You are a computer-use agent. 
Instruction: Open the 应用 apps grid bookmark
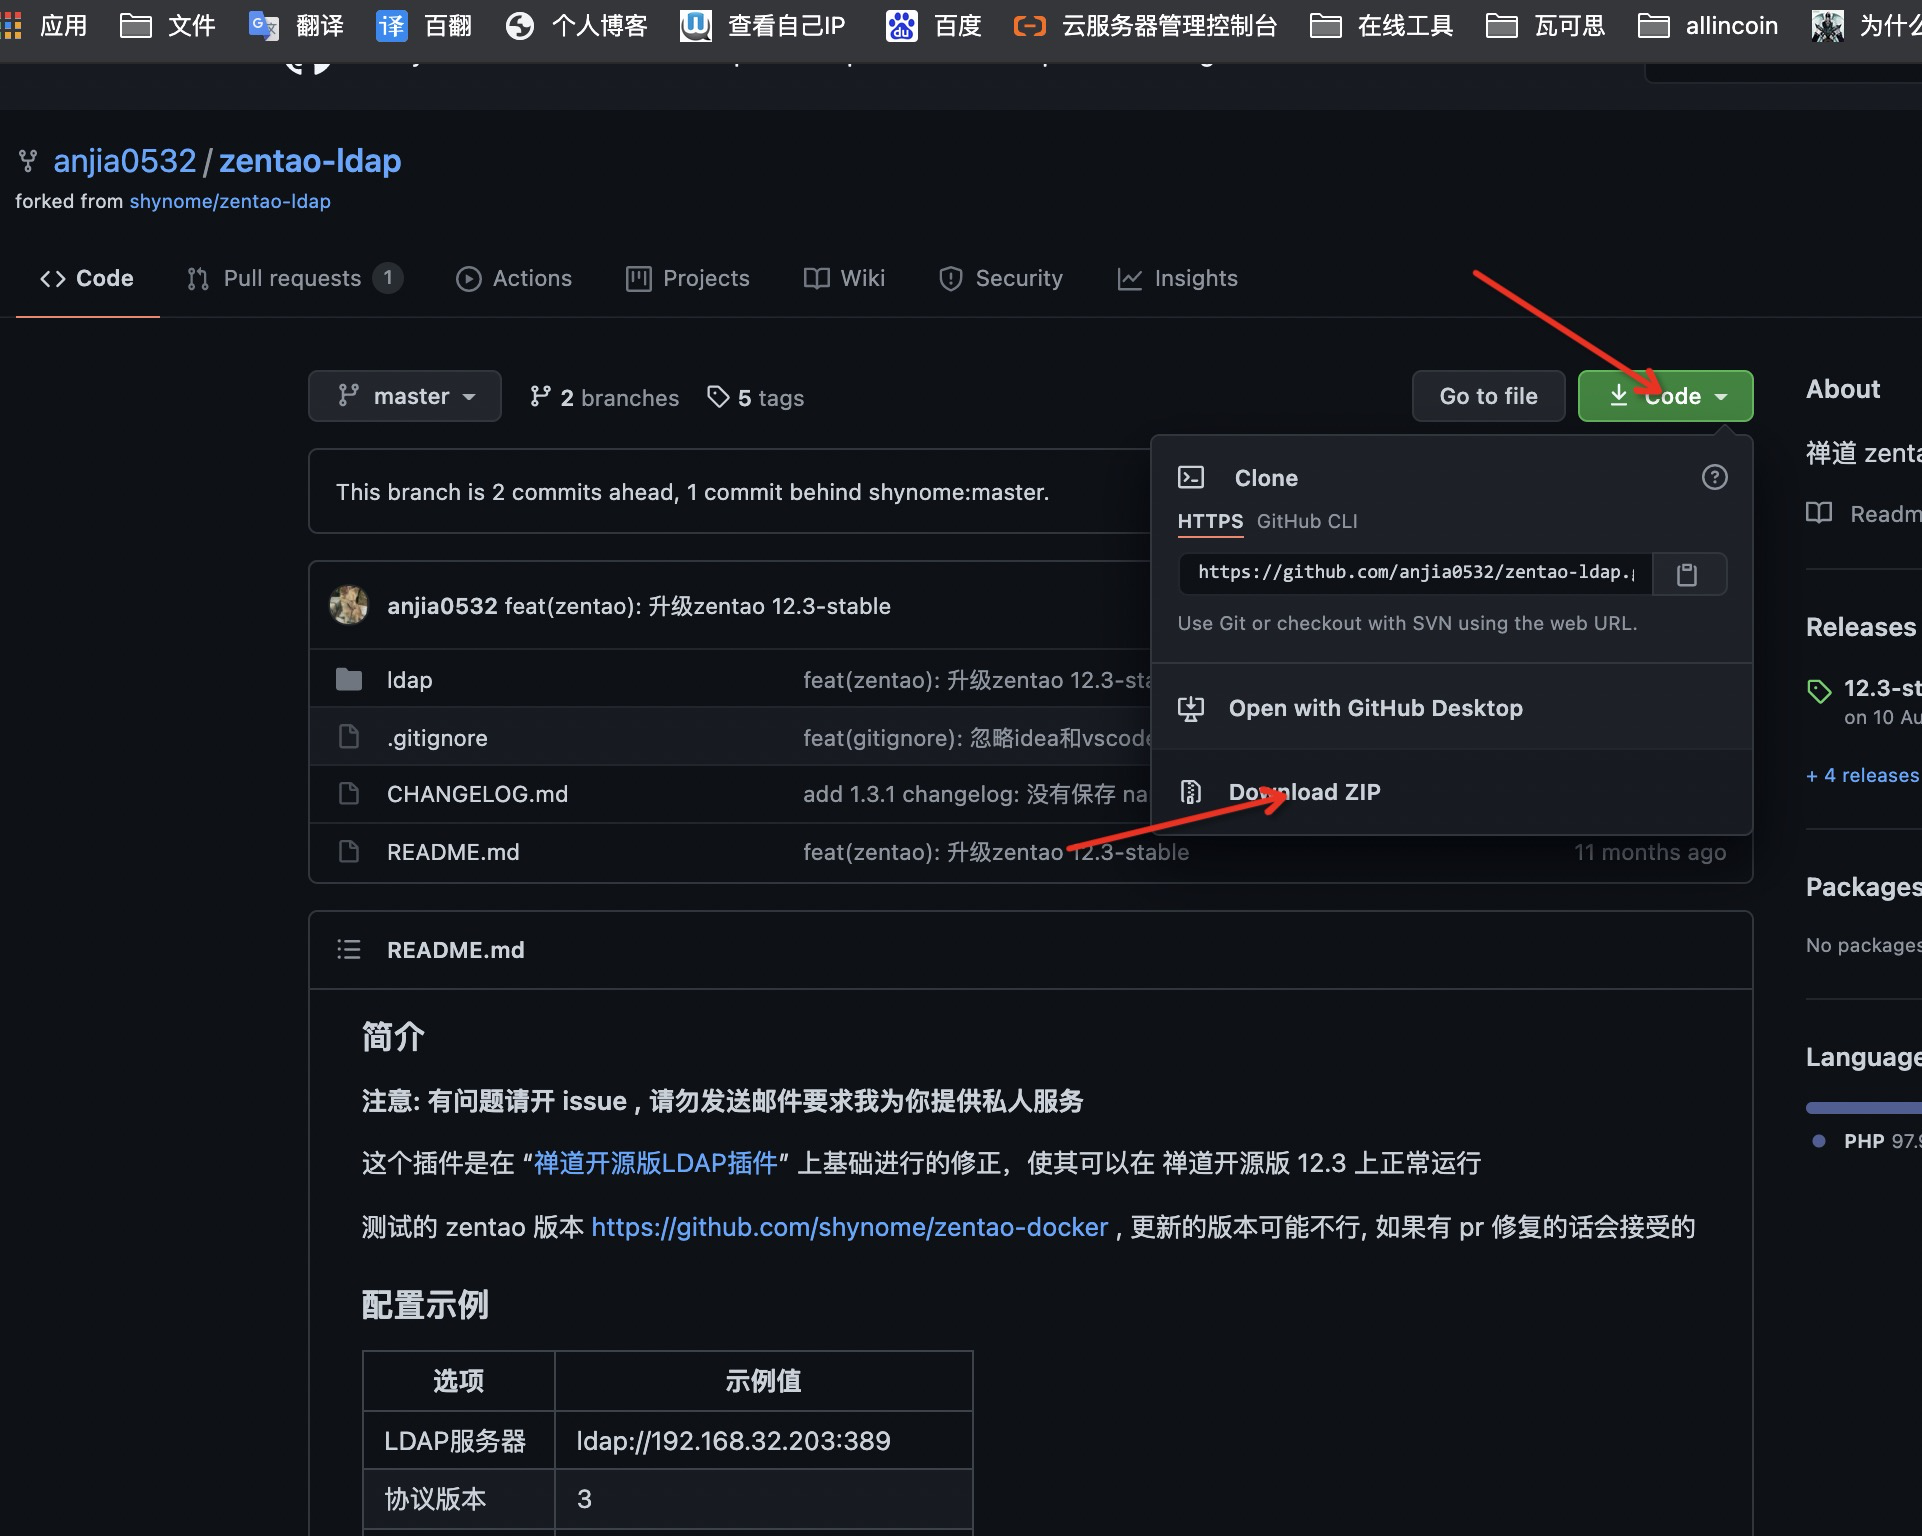click(44, 25)
